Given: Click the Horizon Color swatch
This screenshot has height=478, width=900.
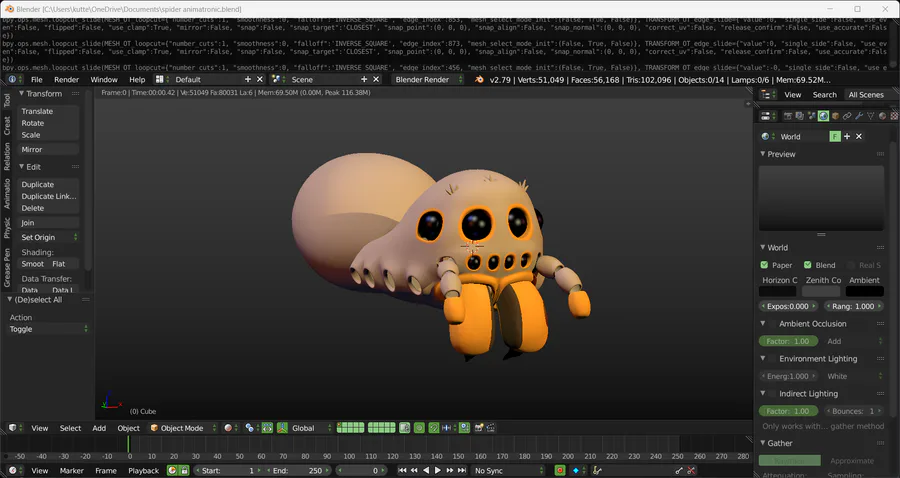Looking at the screenshot, I should pyautogui.click(x=778, y=292).
